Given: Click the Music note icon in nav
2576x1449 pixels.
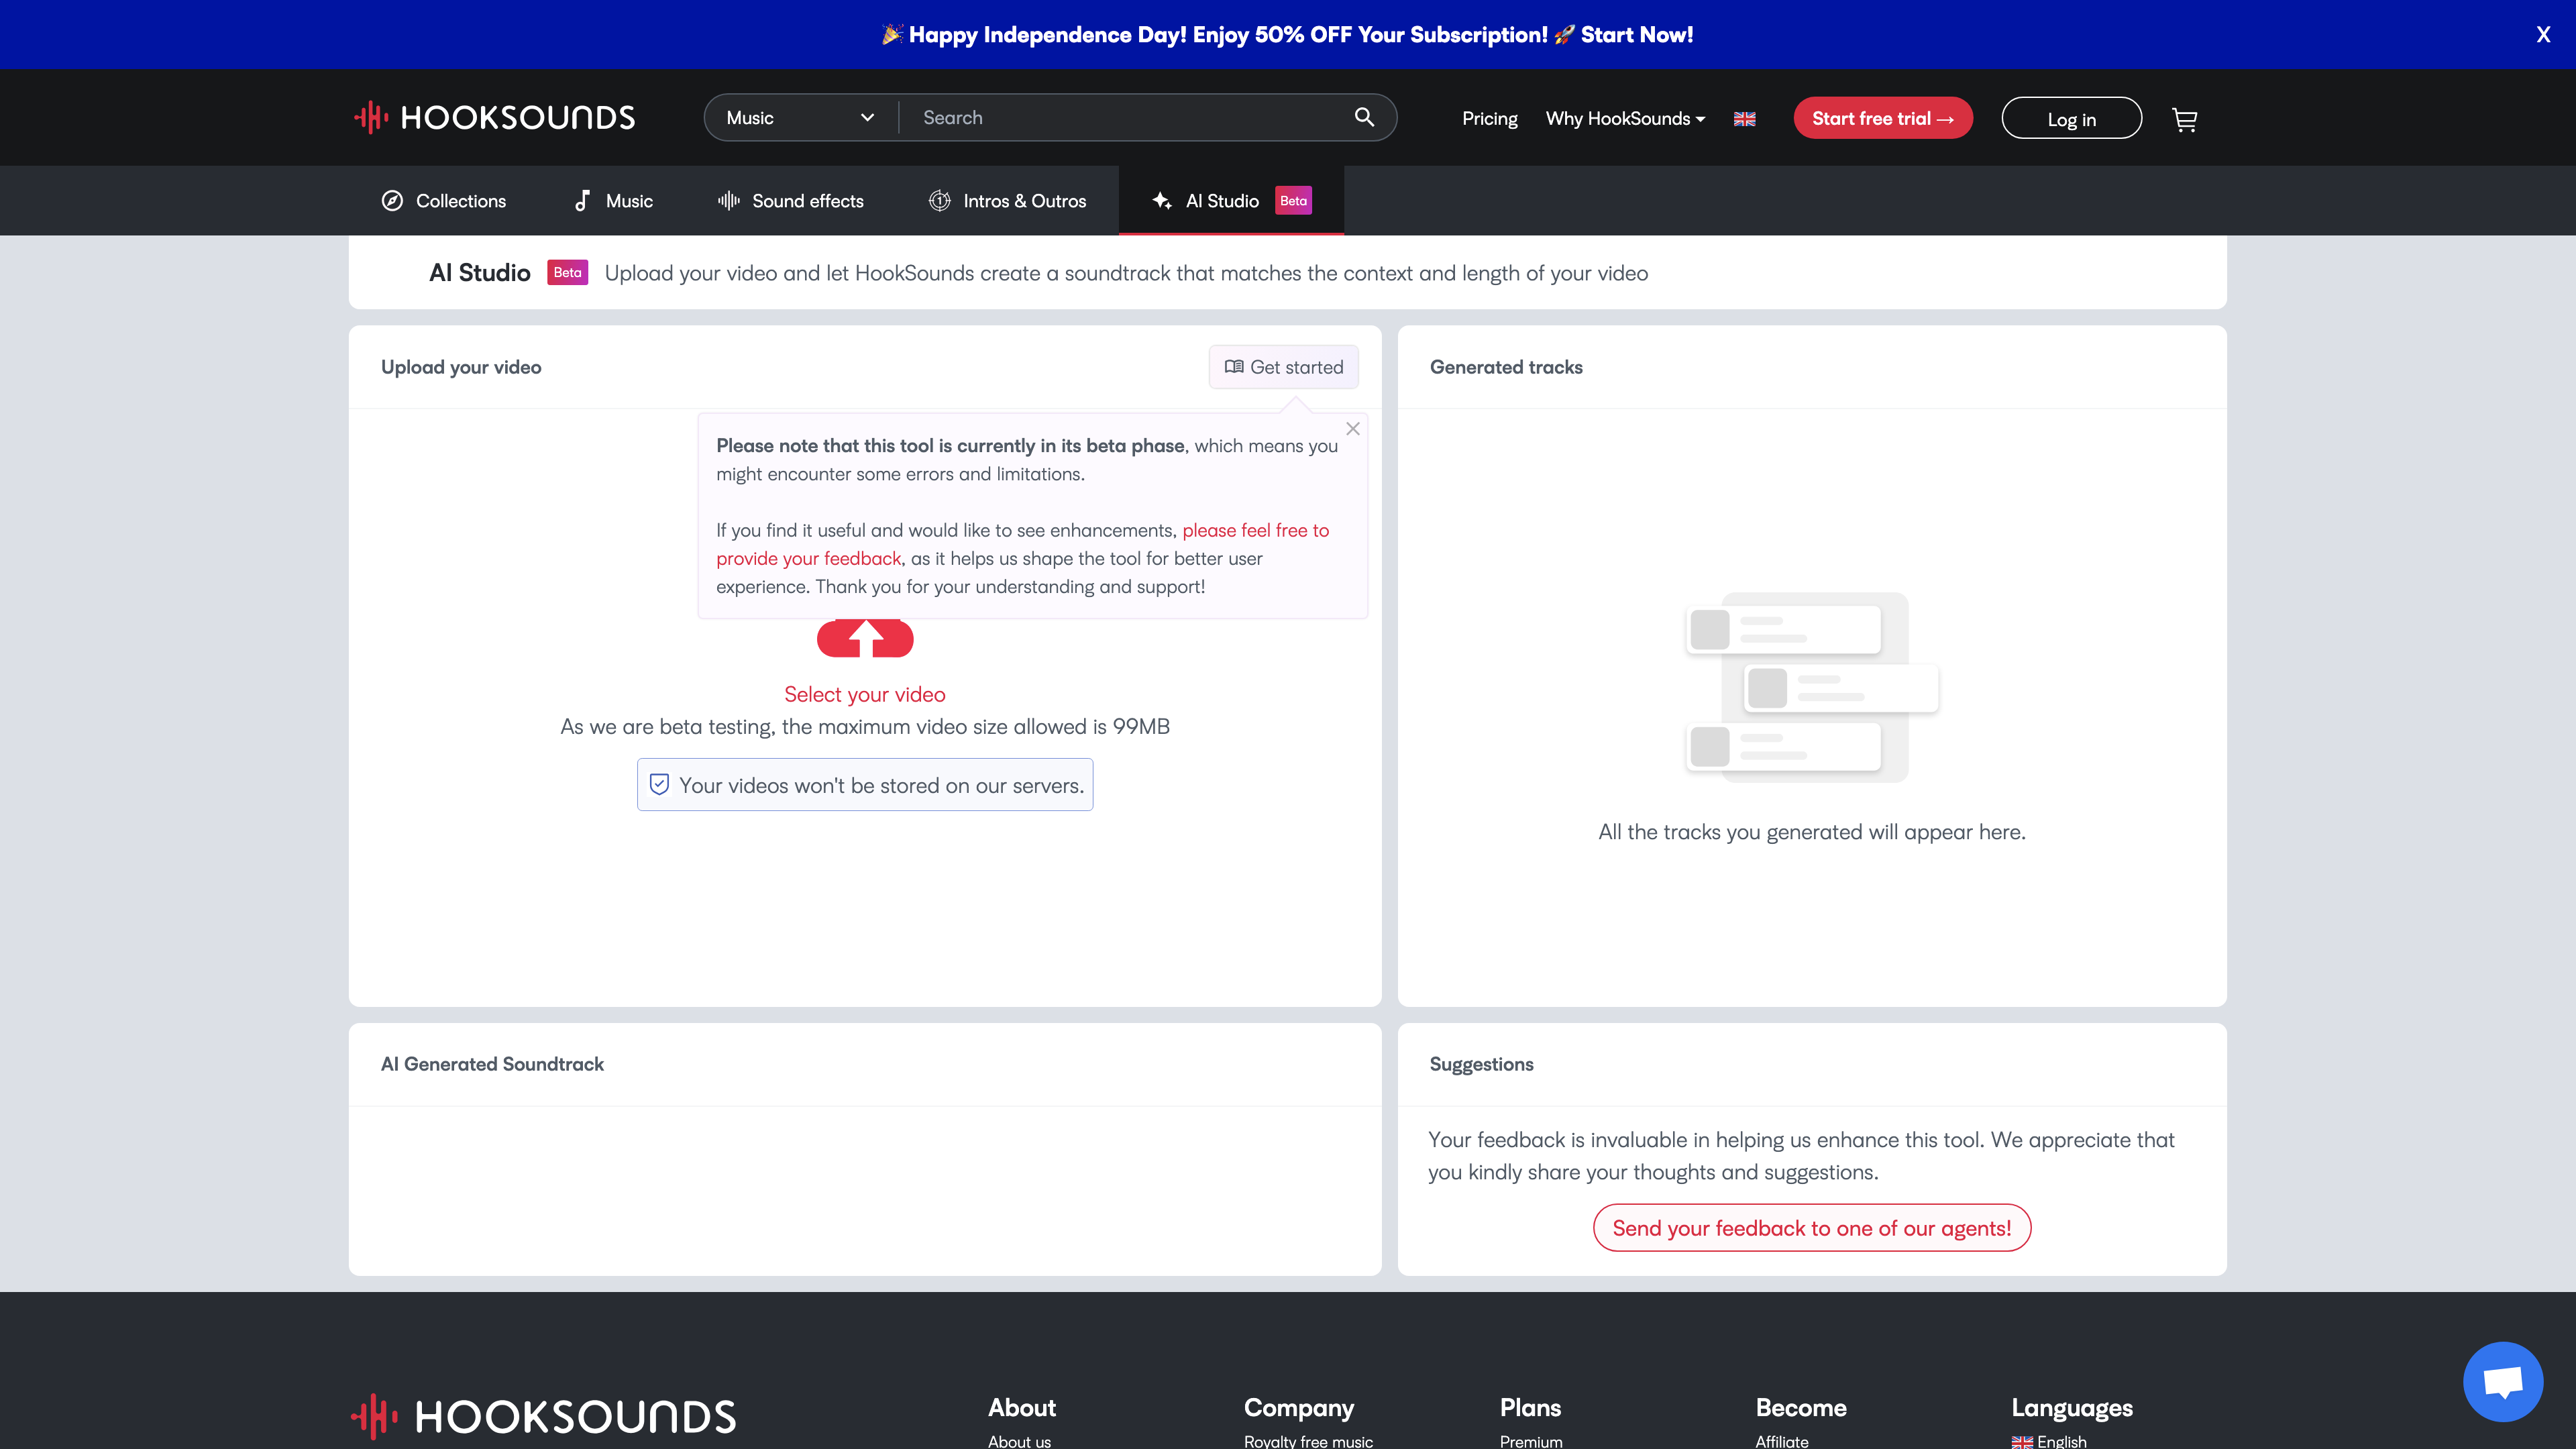Looking at the screenshot, I should (582, 201).
